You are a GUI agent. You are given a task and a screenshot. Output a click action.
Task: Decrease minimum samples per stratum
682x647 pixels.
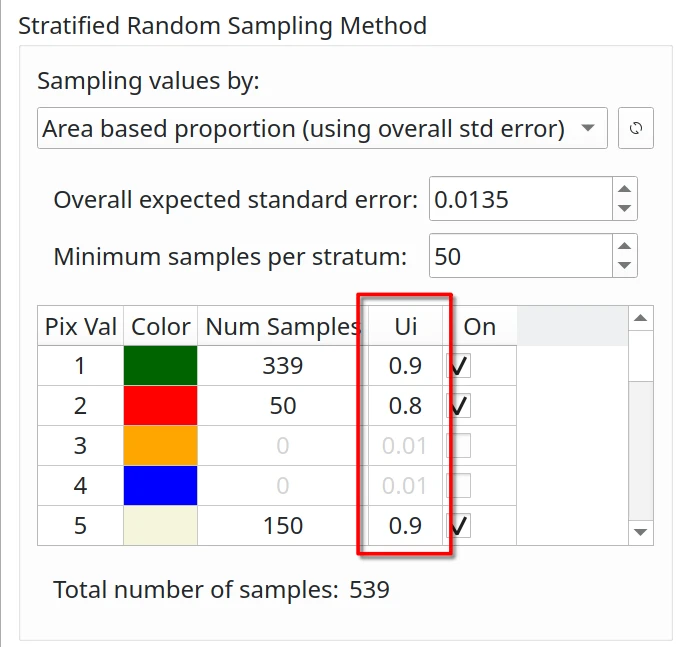625,266
